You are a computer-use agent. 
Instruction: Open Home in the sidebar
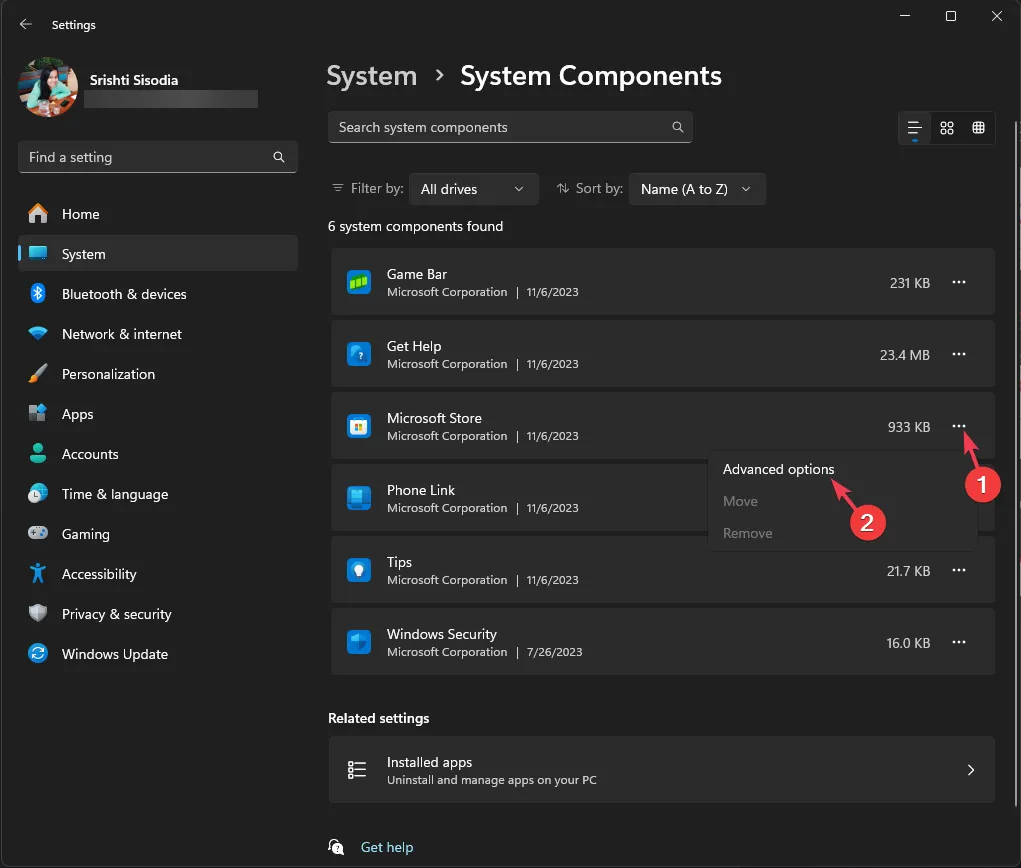(158, 214)
